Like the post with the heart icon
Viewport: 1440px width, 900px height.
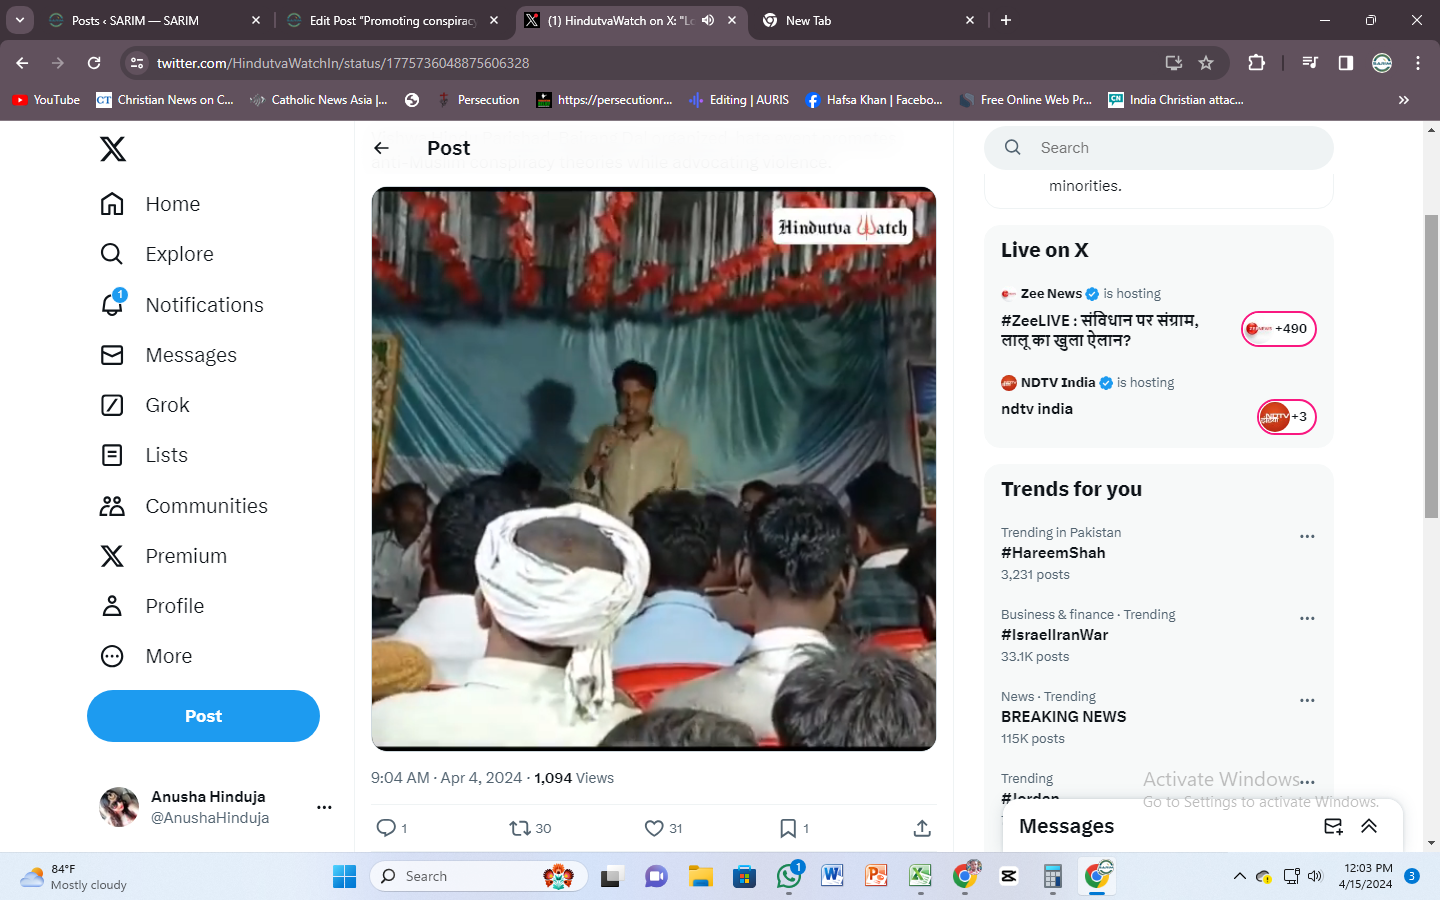[654, 828]
